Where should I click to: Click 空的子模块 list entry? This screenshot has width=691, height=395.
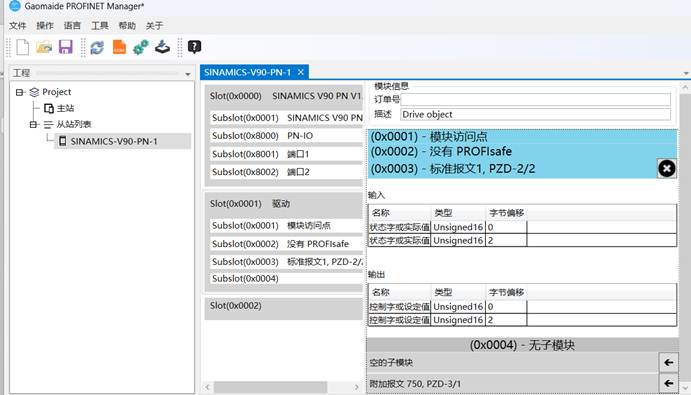pyautogui.click(x=513, y=362)
